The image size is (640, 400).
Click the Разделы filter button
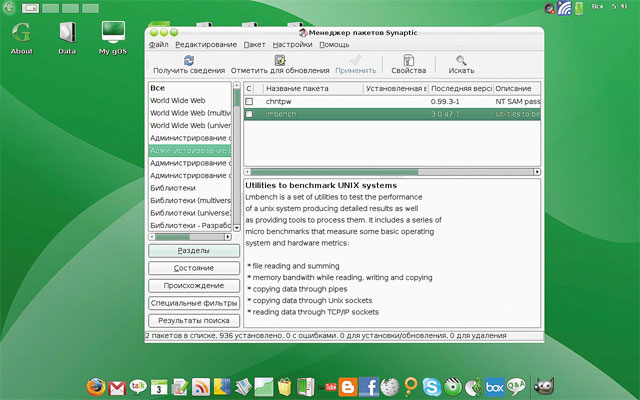click(194, 251)
